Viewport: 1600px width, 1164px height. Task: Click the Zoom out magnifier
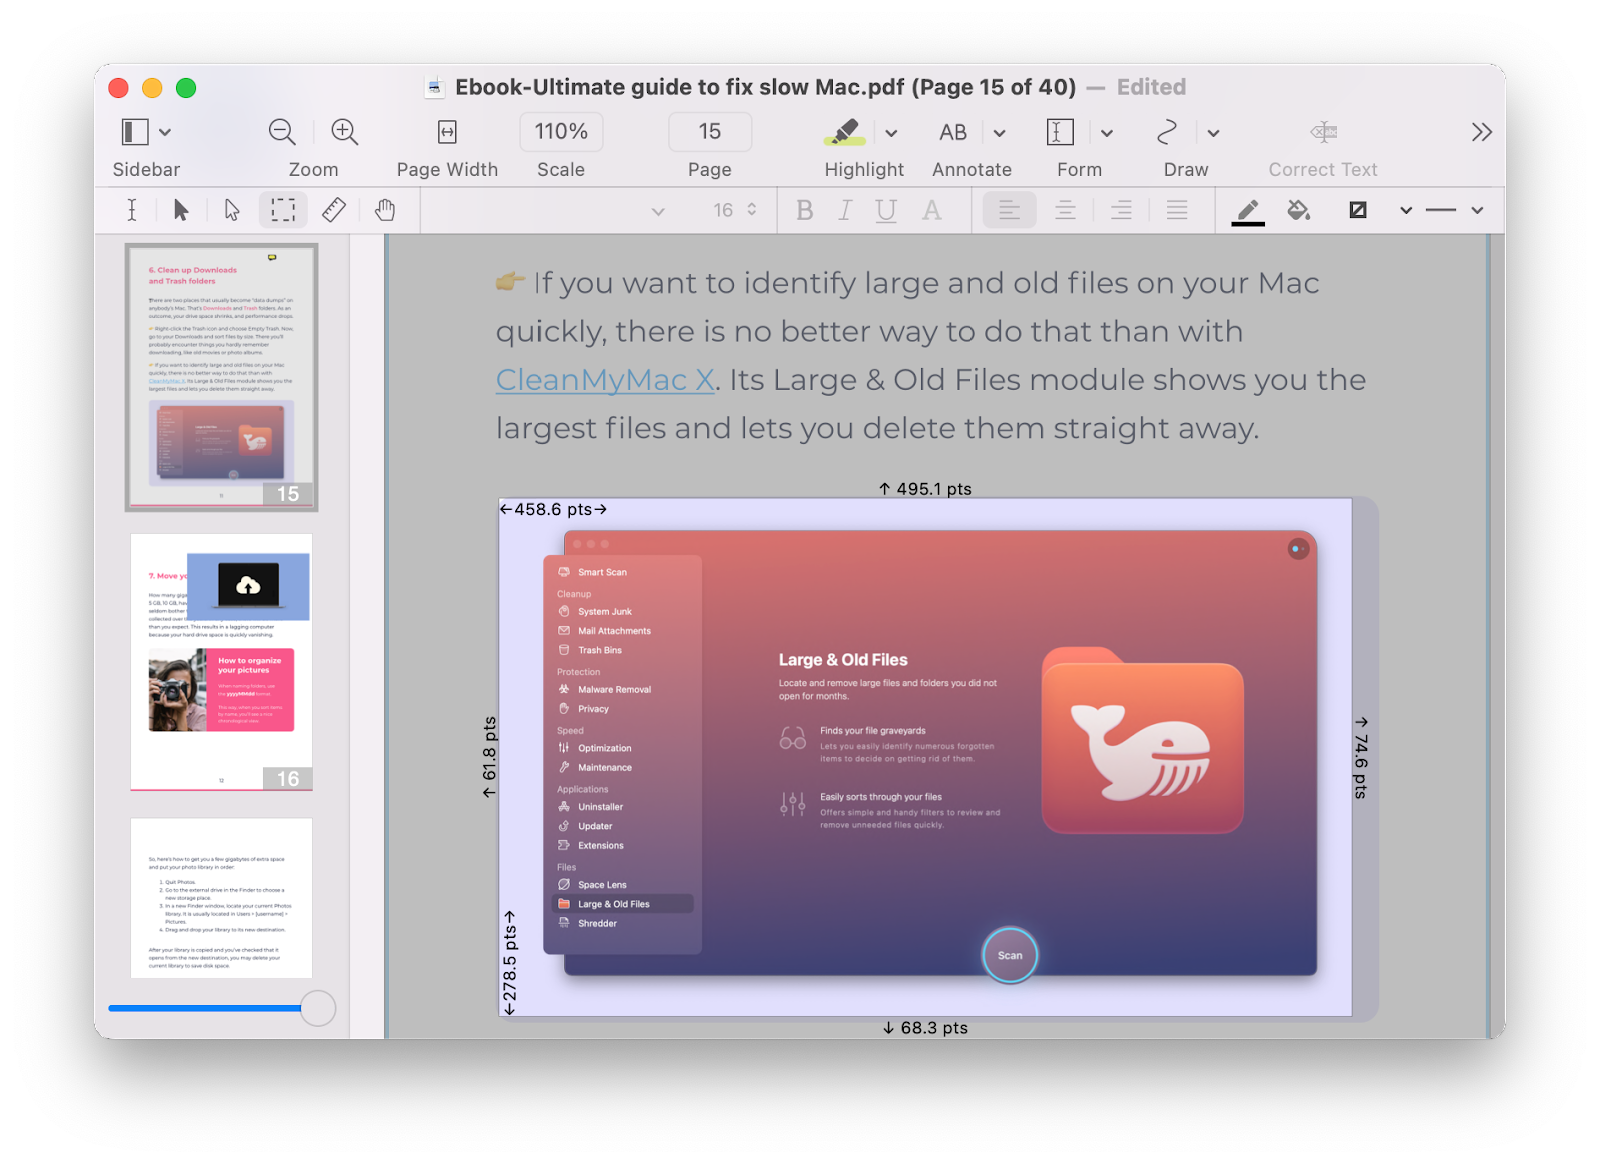(x=282, y=132)
